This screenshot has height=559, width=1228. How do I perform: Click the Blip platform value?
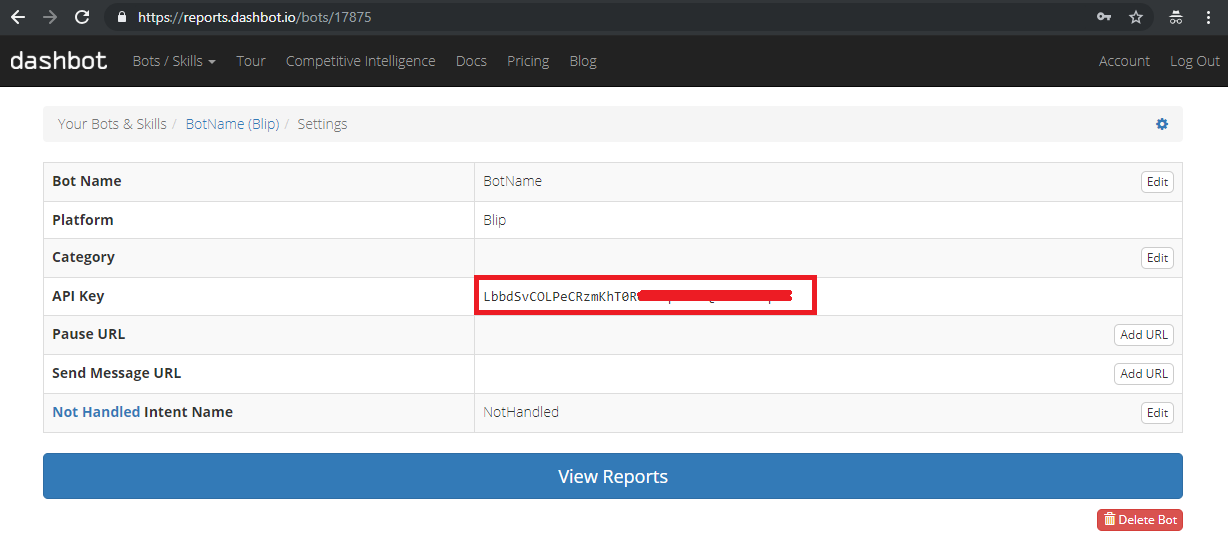[495, 220]
